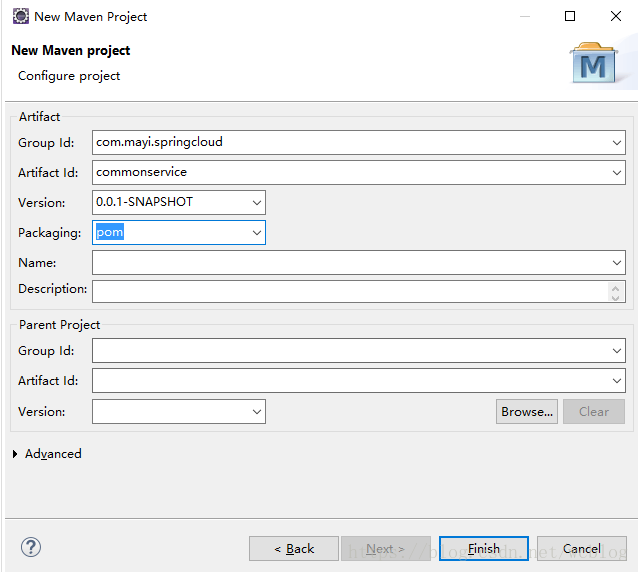This screenshot has width=639, height=572.
Task: Open Parent Project Version dropdown arrow
Action: coord(256,411)
